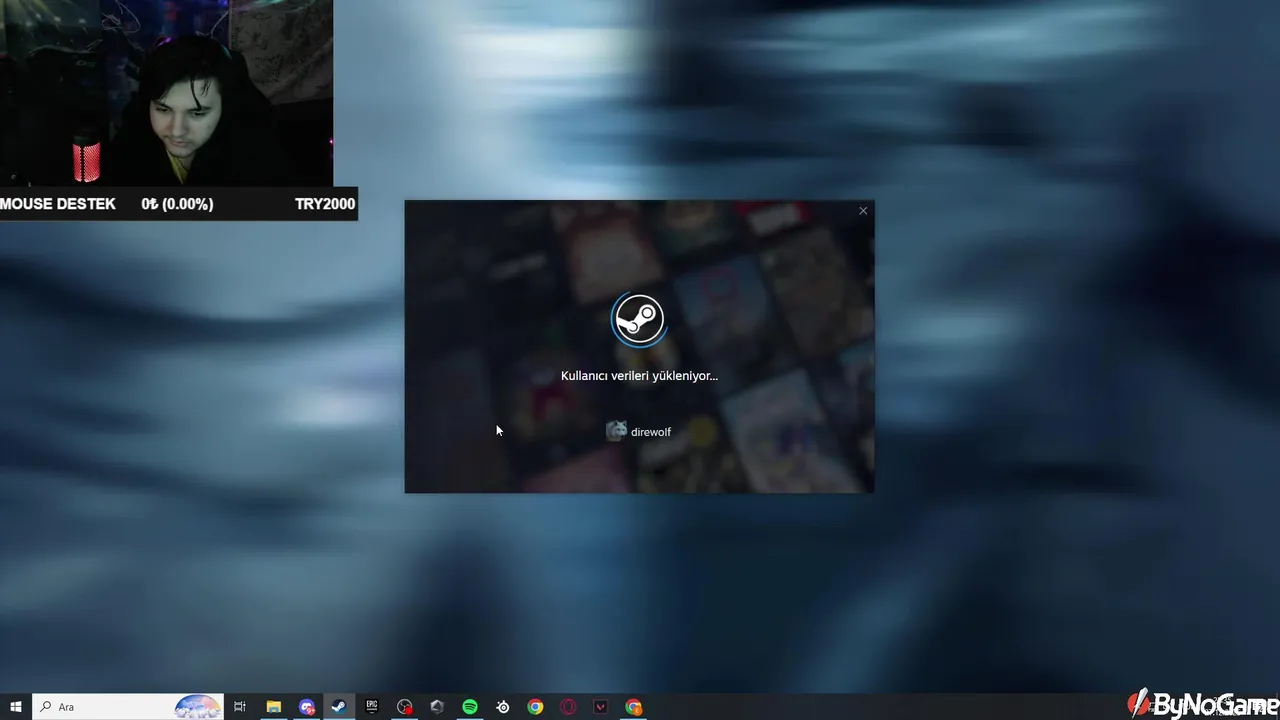
Task: Launch Epic Games from the taskbar
Action: (372, 707)
